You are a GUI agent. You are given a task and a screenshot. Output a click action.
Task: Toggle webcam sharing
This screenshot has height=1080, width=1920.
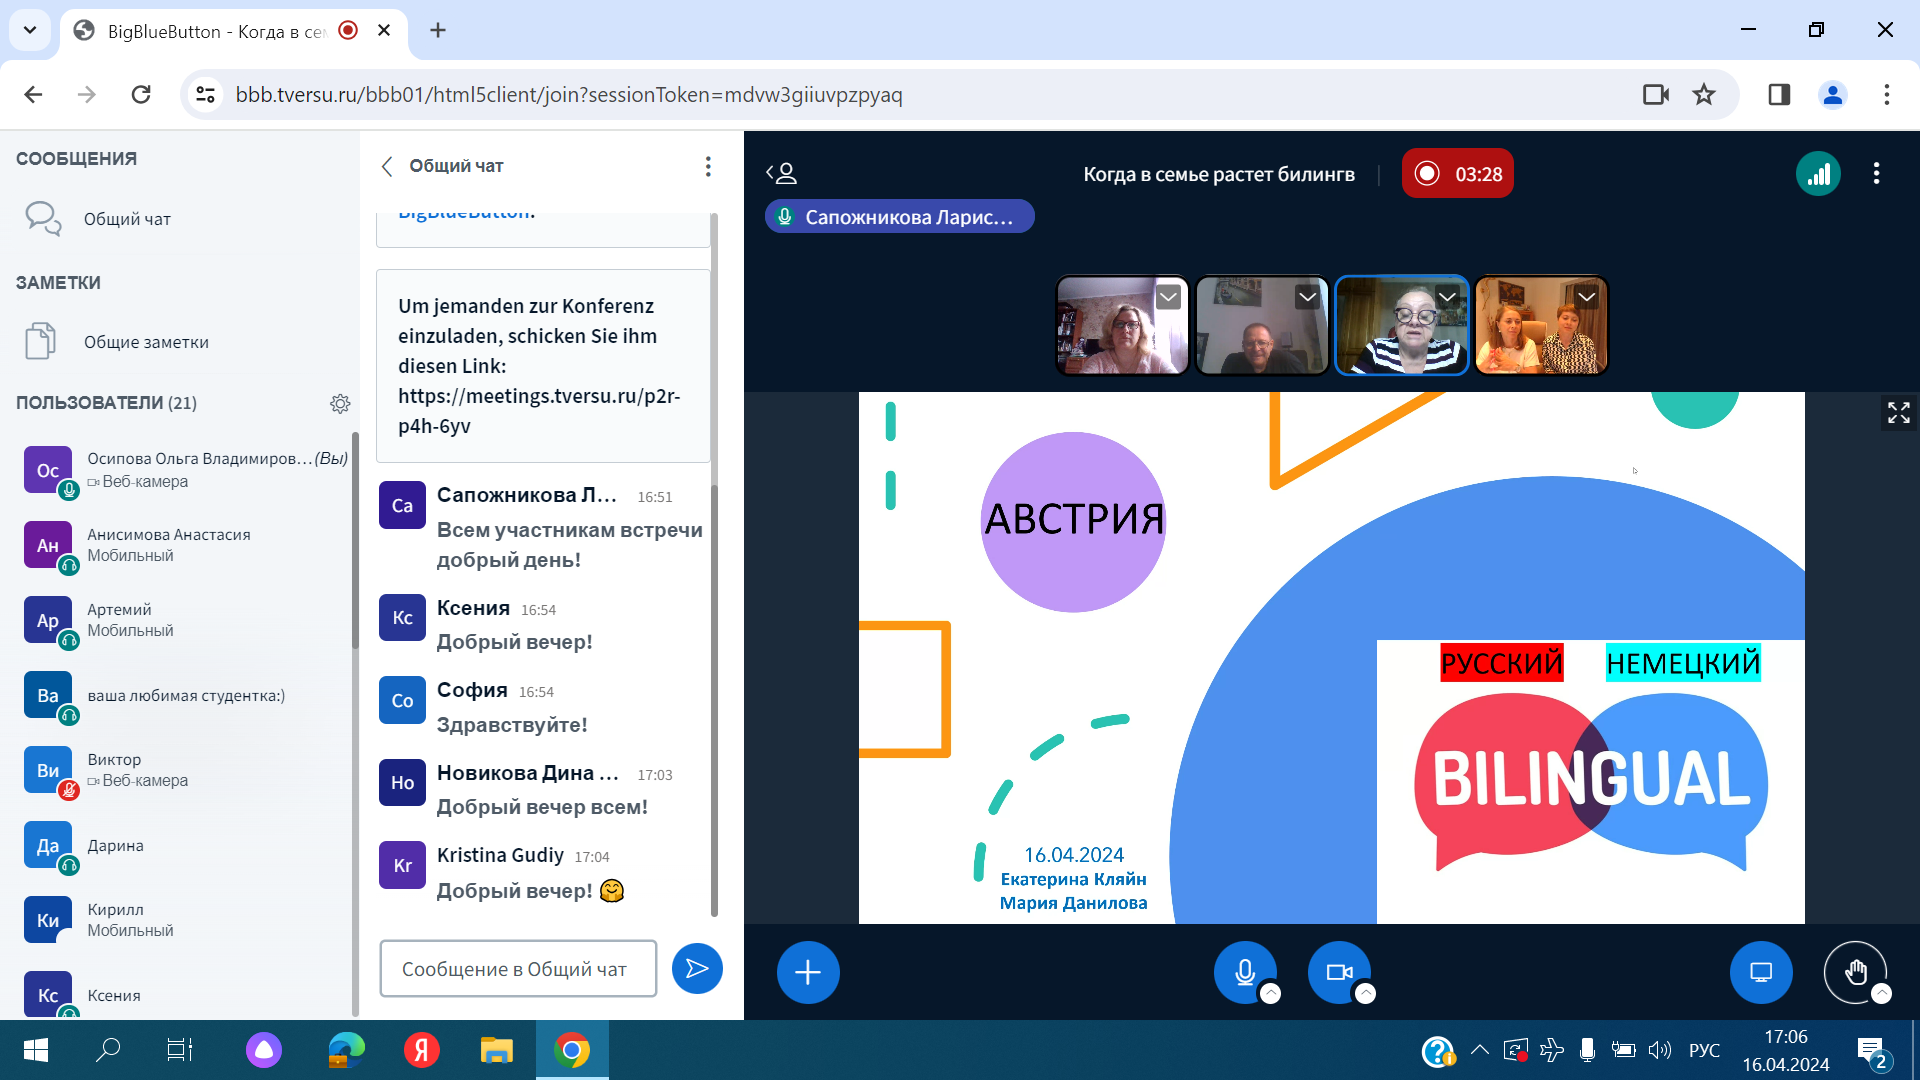tap(1339, 972)
